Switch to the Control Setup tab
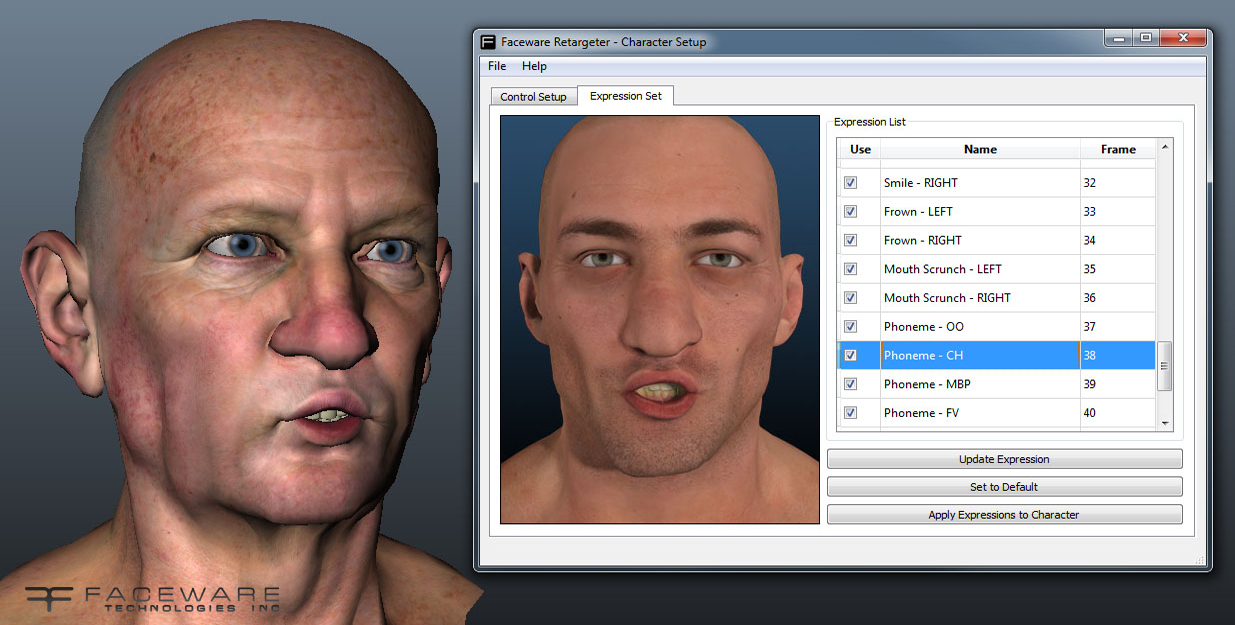Viewport: 1235px width, 625px height. (533, 97)
